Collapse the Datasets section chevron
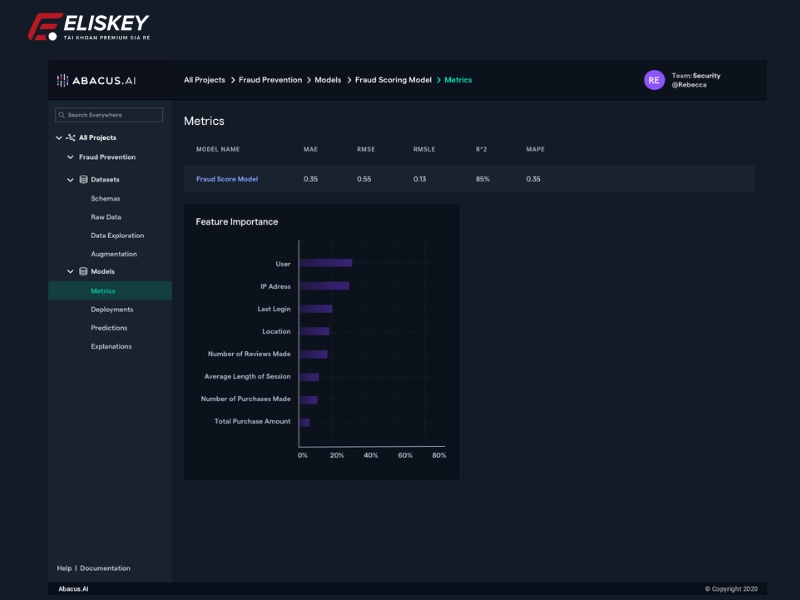 70,180
